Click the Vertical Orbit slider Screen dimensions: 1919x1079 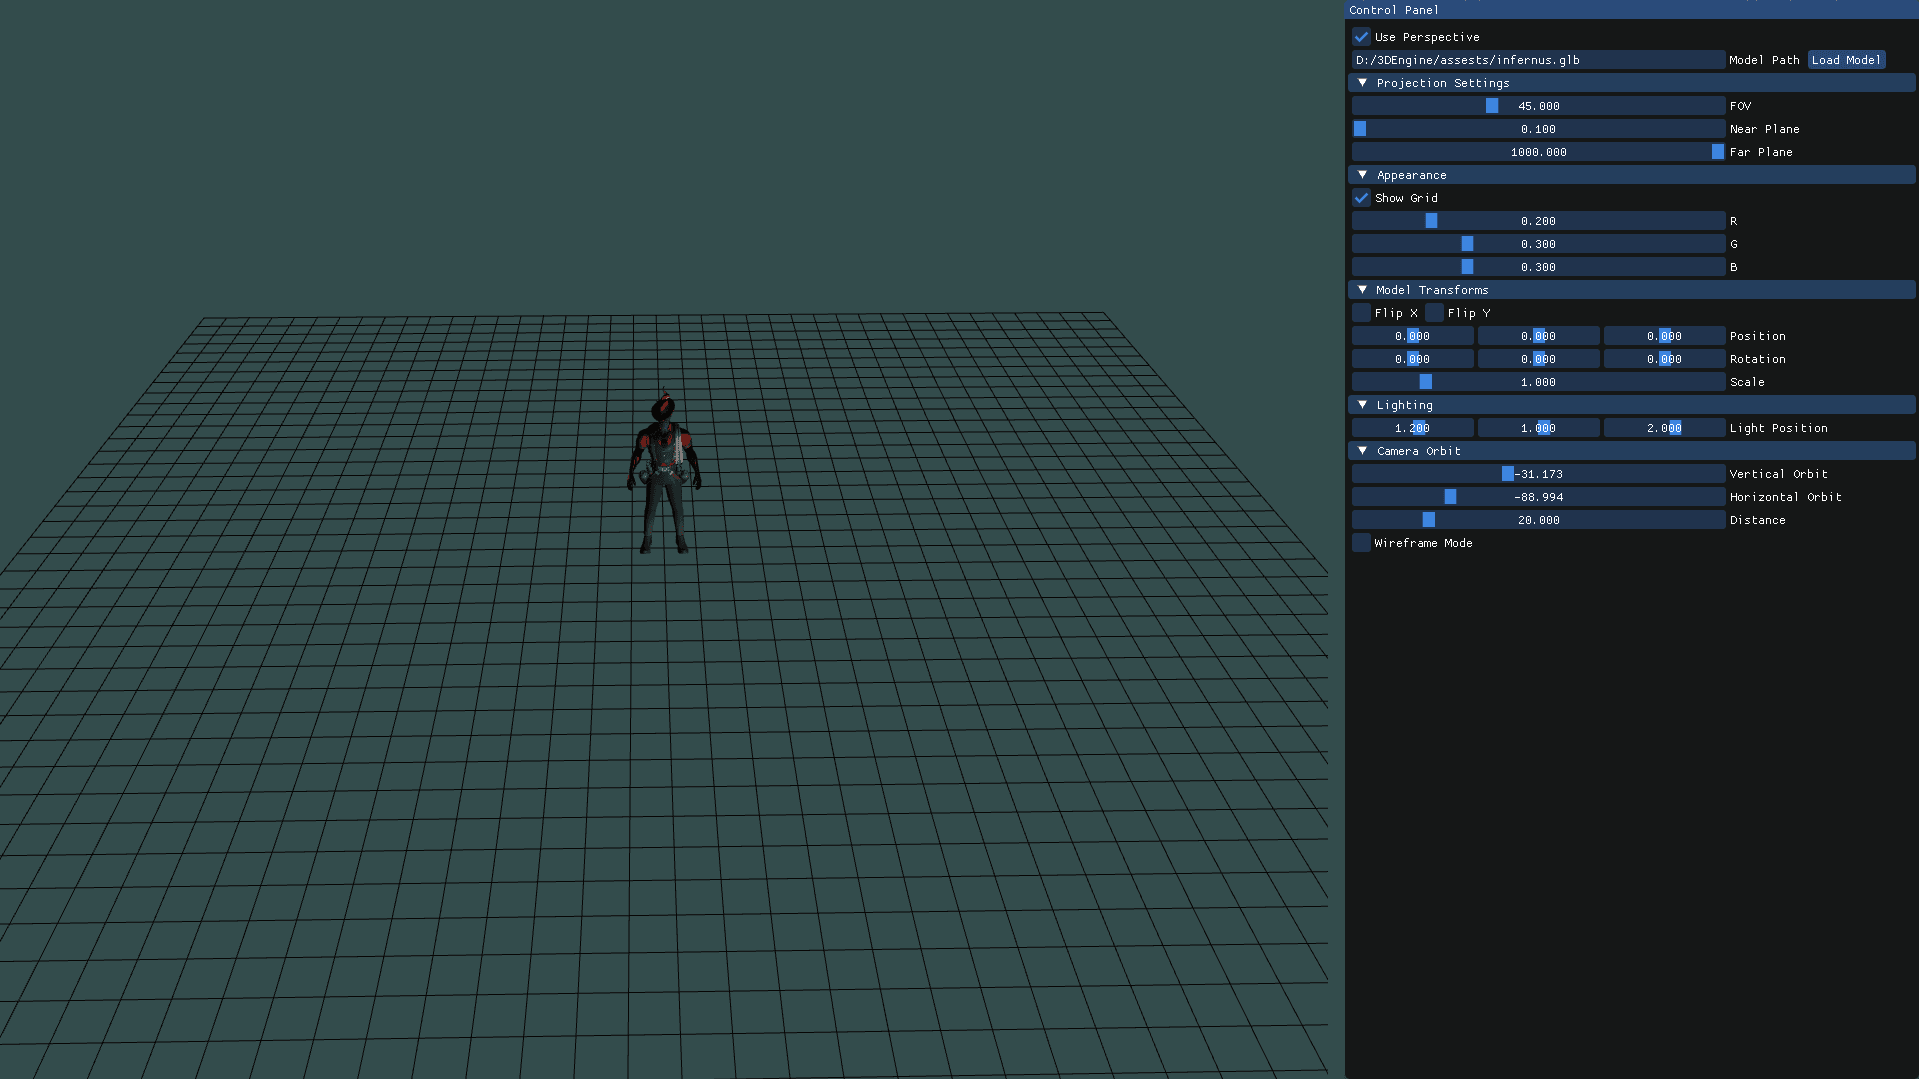(x=1538, y=474)
